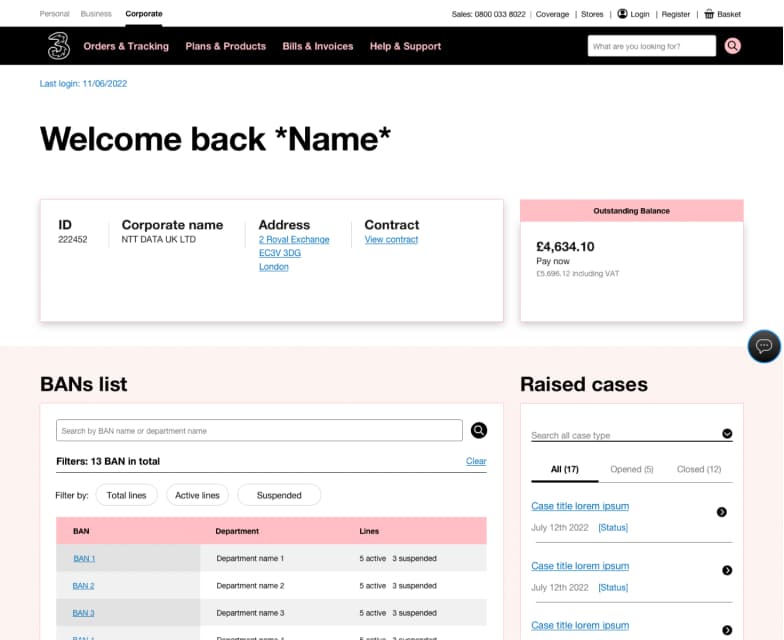This screenshot has width=784, height=640.
Task: Click the Last login: 11/06/2022 text
Action: pos(84,84)
